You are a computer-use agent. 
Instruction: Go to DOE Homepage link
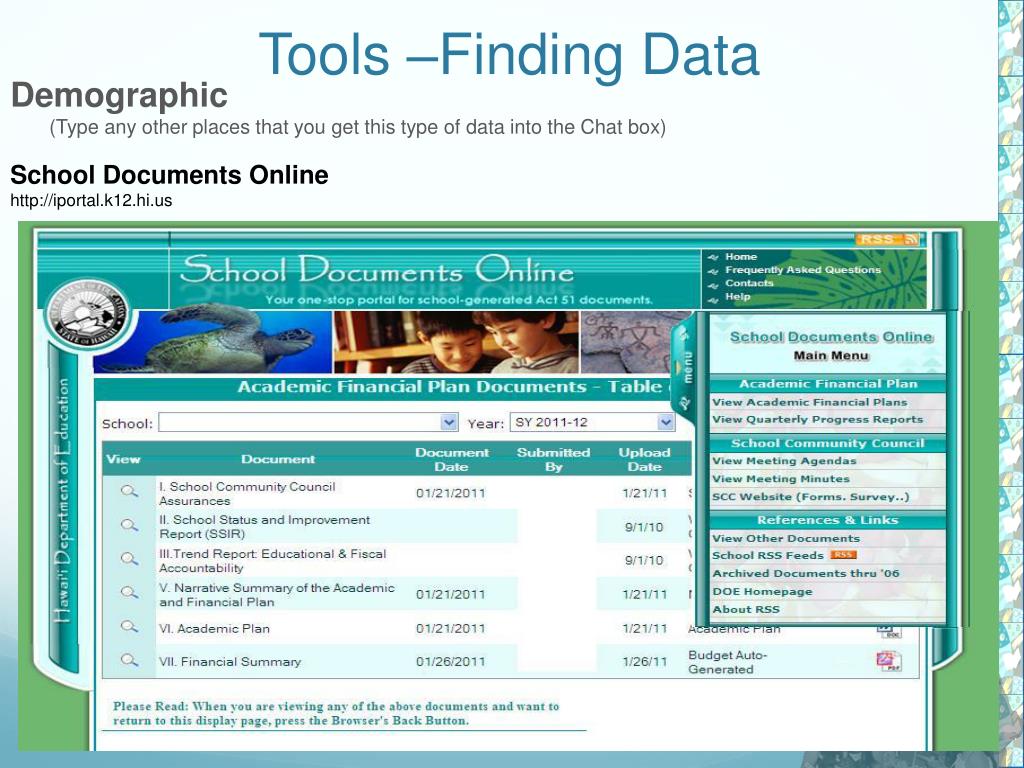[x=762, y=592]
